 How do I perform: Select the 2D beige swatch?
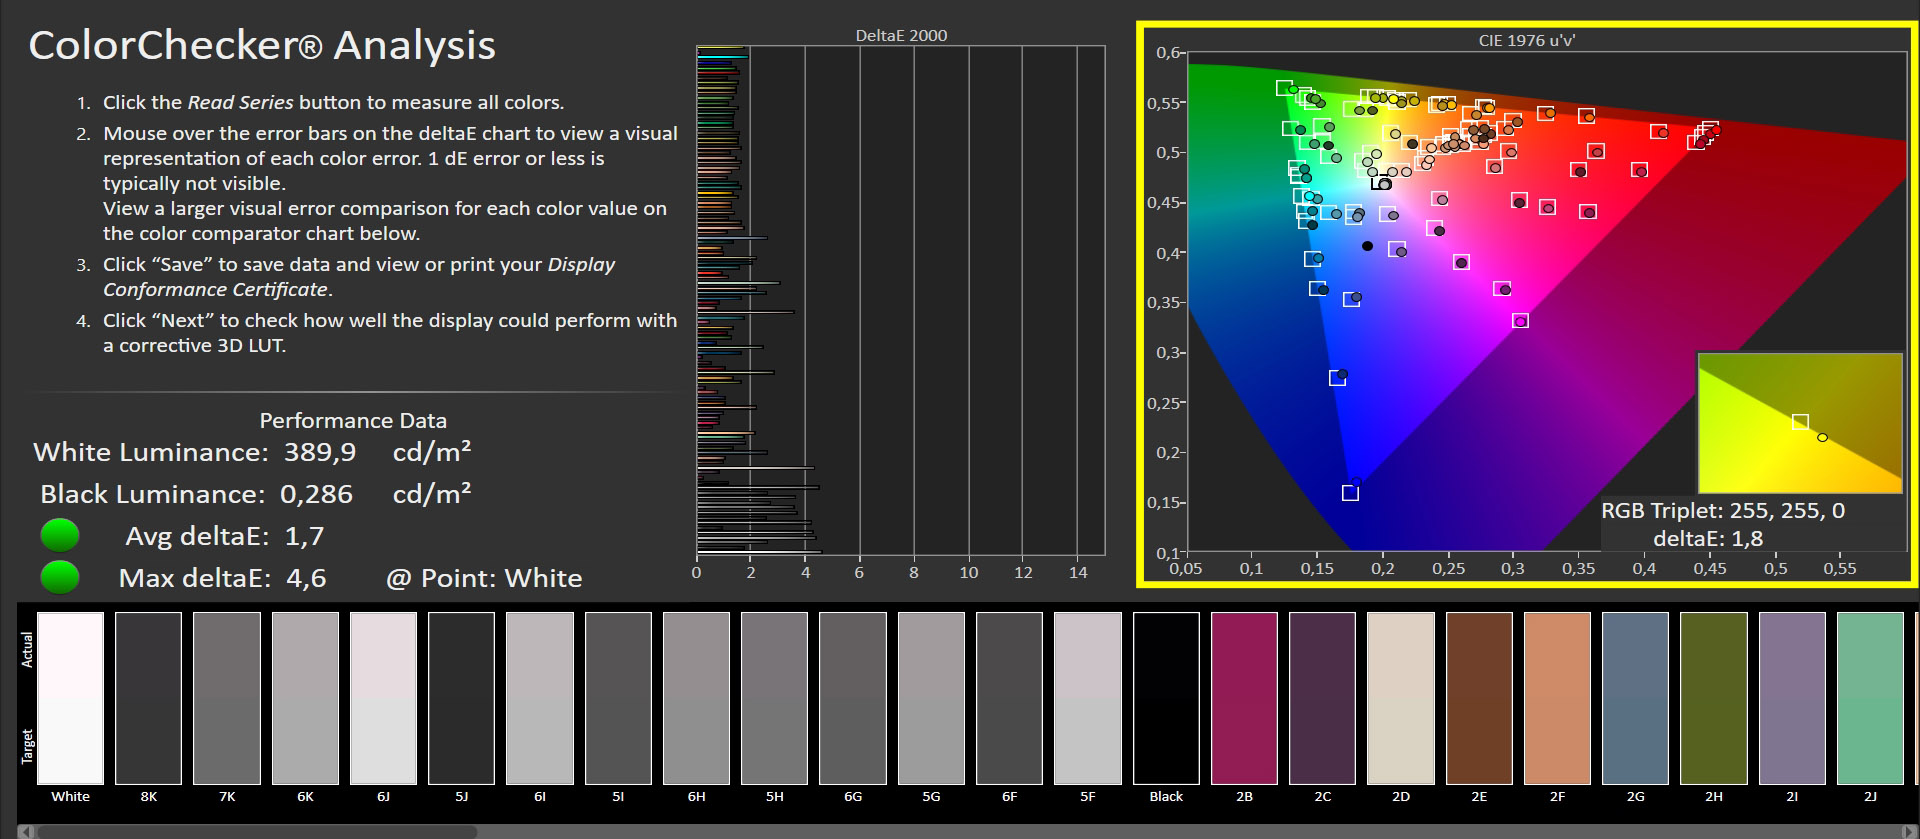1401,698
